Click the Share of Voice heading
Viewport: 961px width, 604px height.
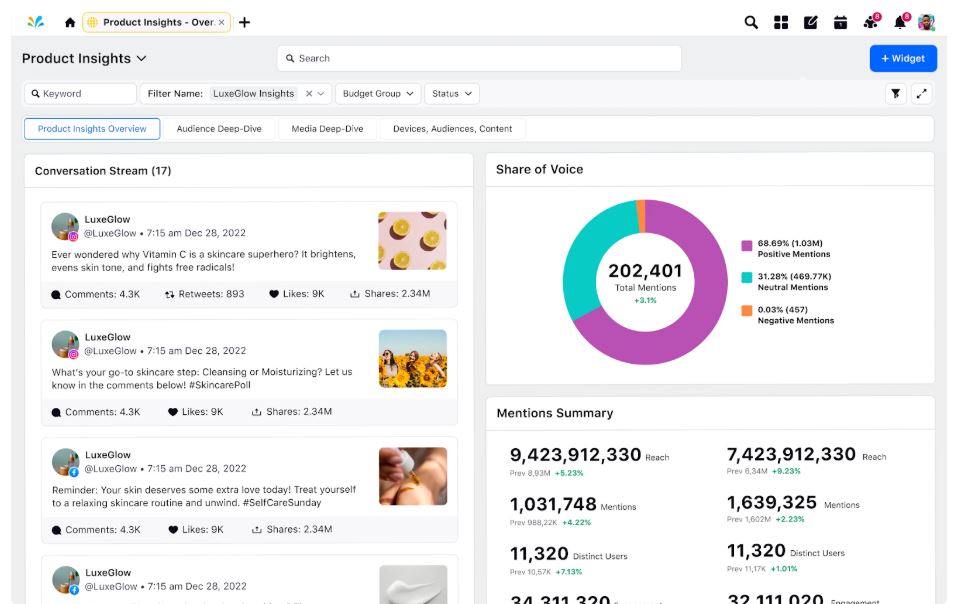(x=539, y=170)
